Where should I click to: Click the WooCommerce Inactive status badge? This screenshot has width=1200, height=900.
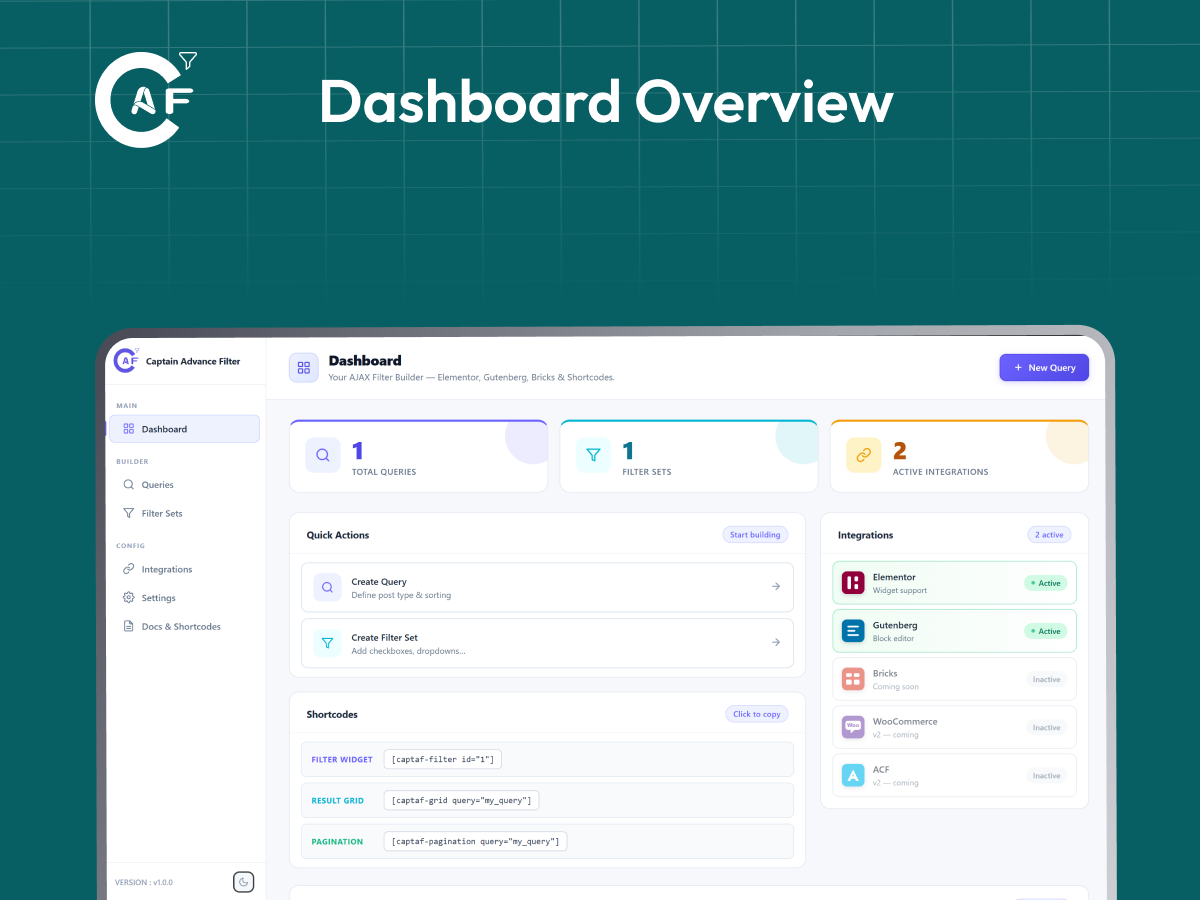pos(1047,727)
